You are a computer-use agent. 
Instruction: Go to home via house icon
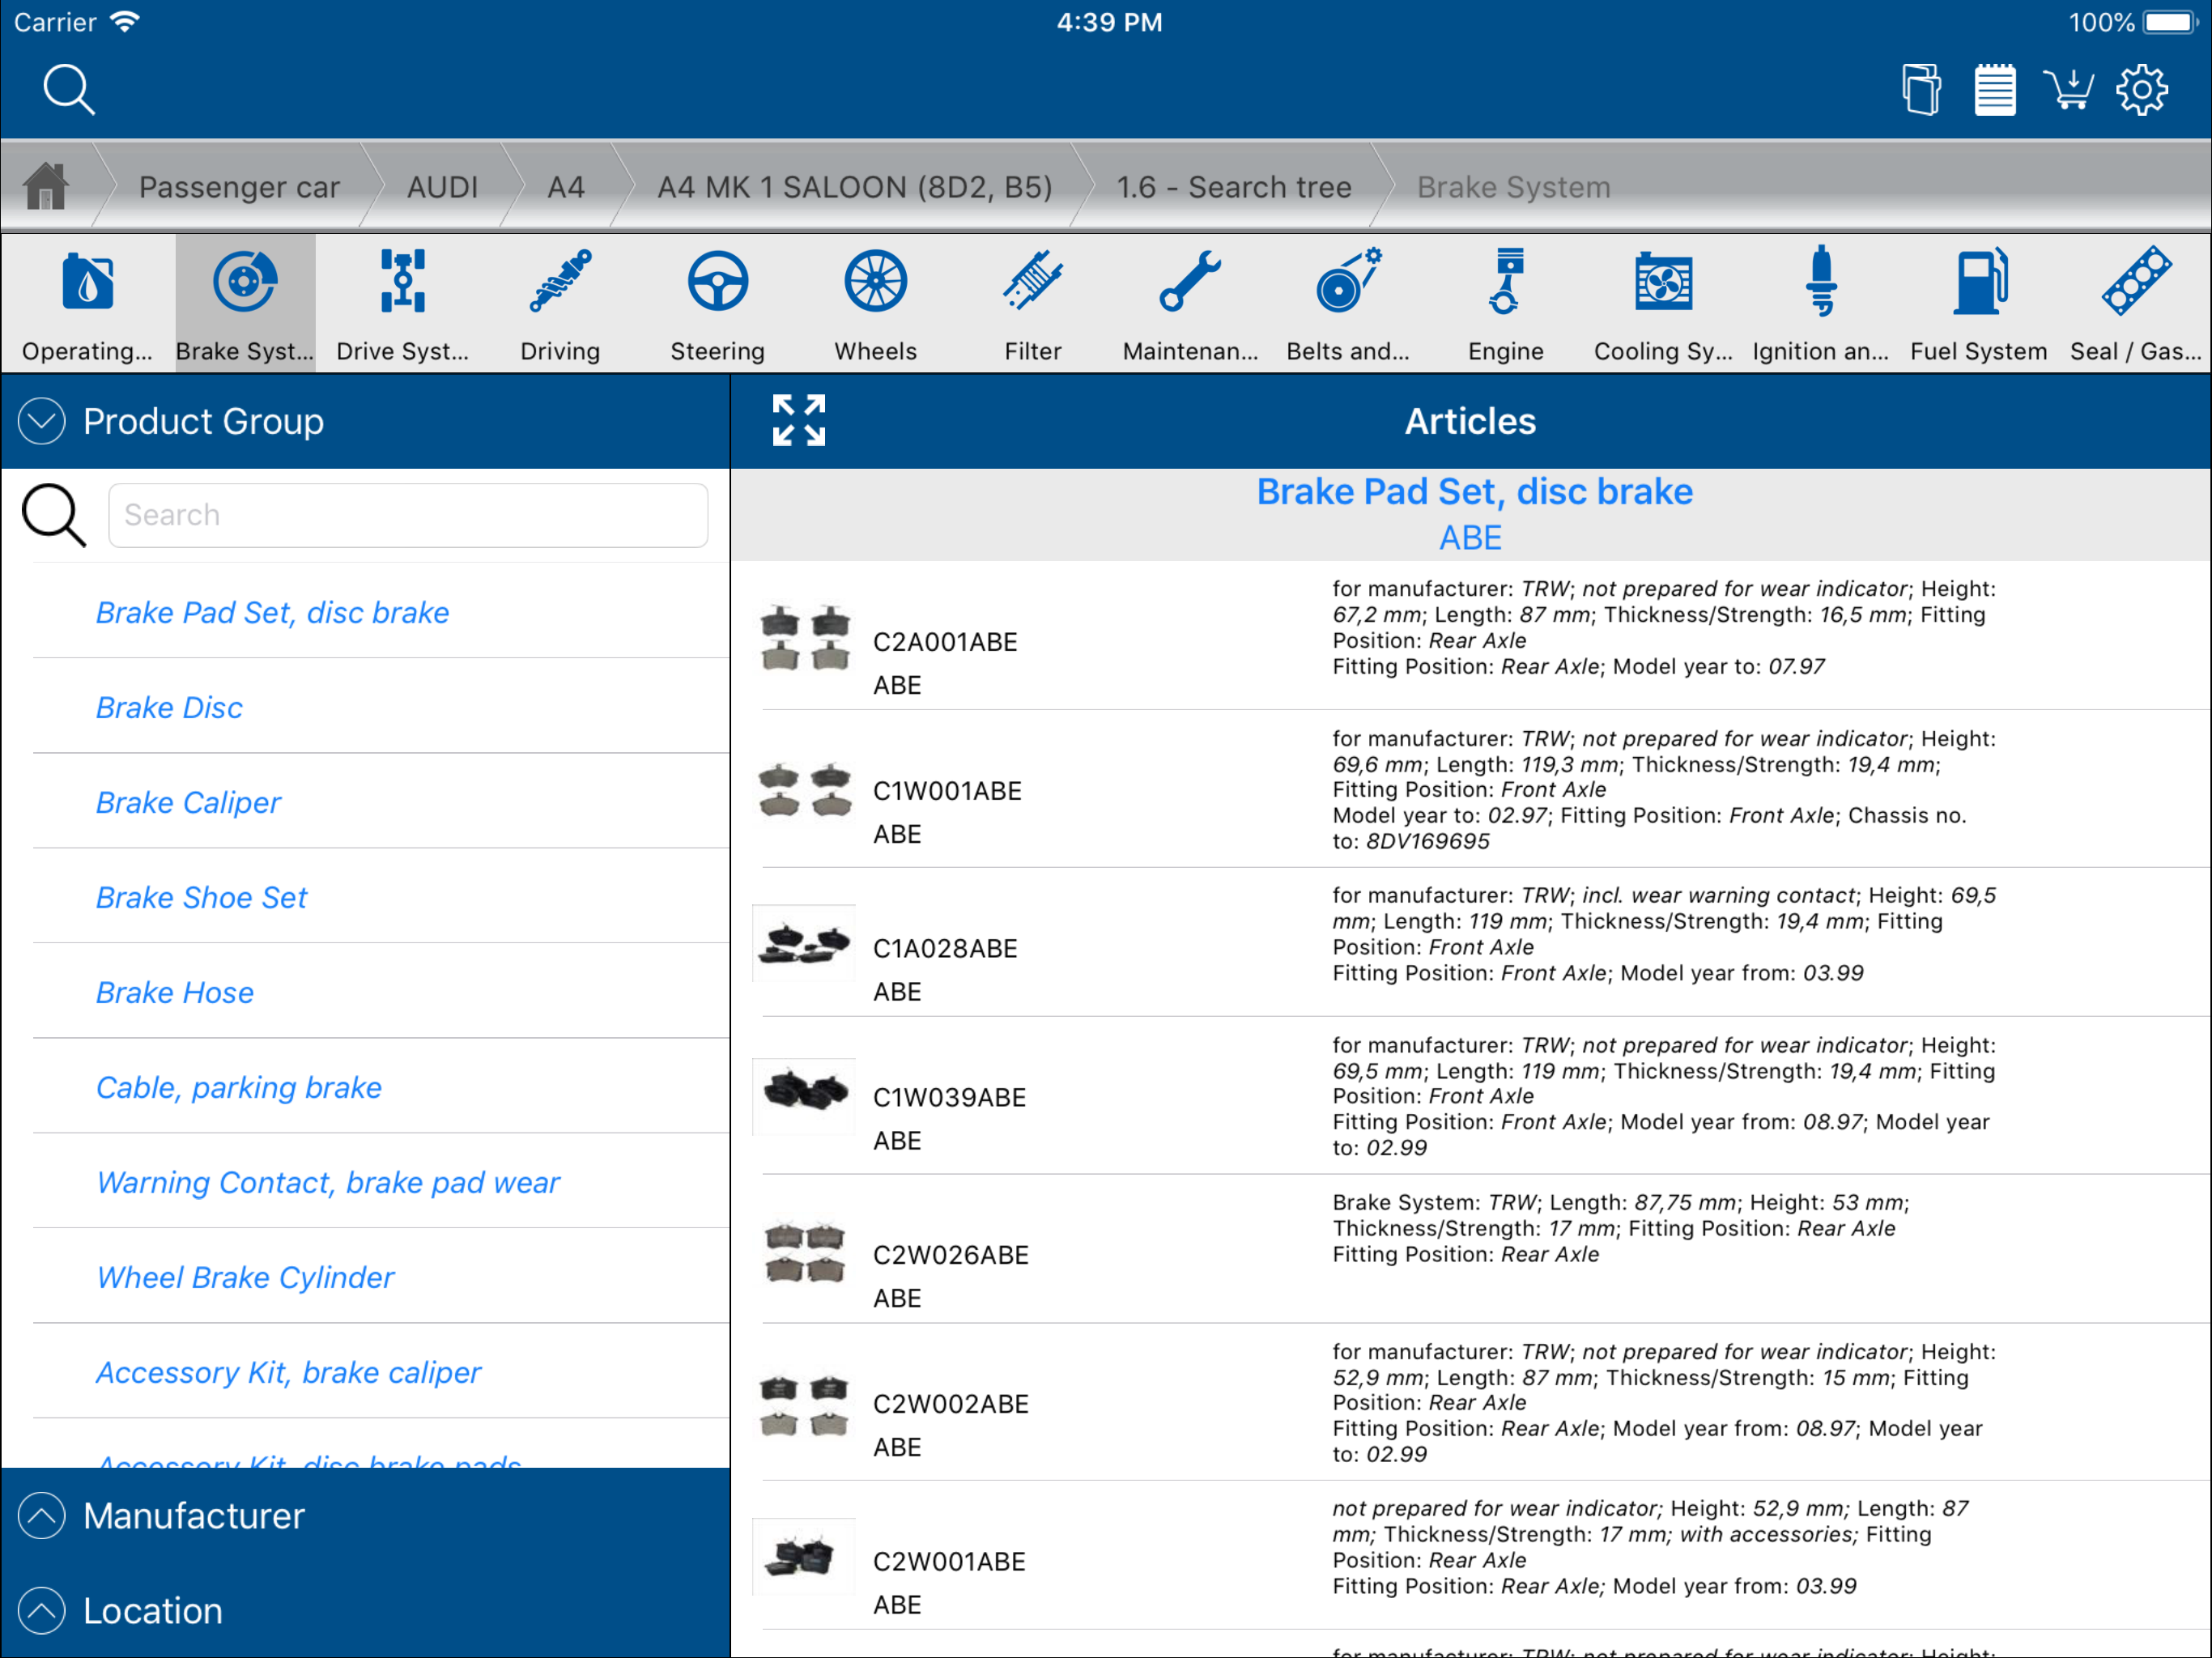pos(46,186)
